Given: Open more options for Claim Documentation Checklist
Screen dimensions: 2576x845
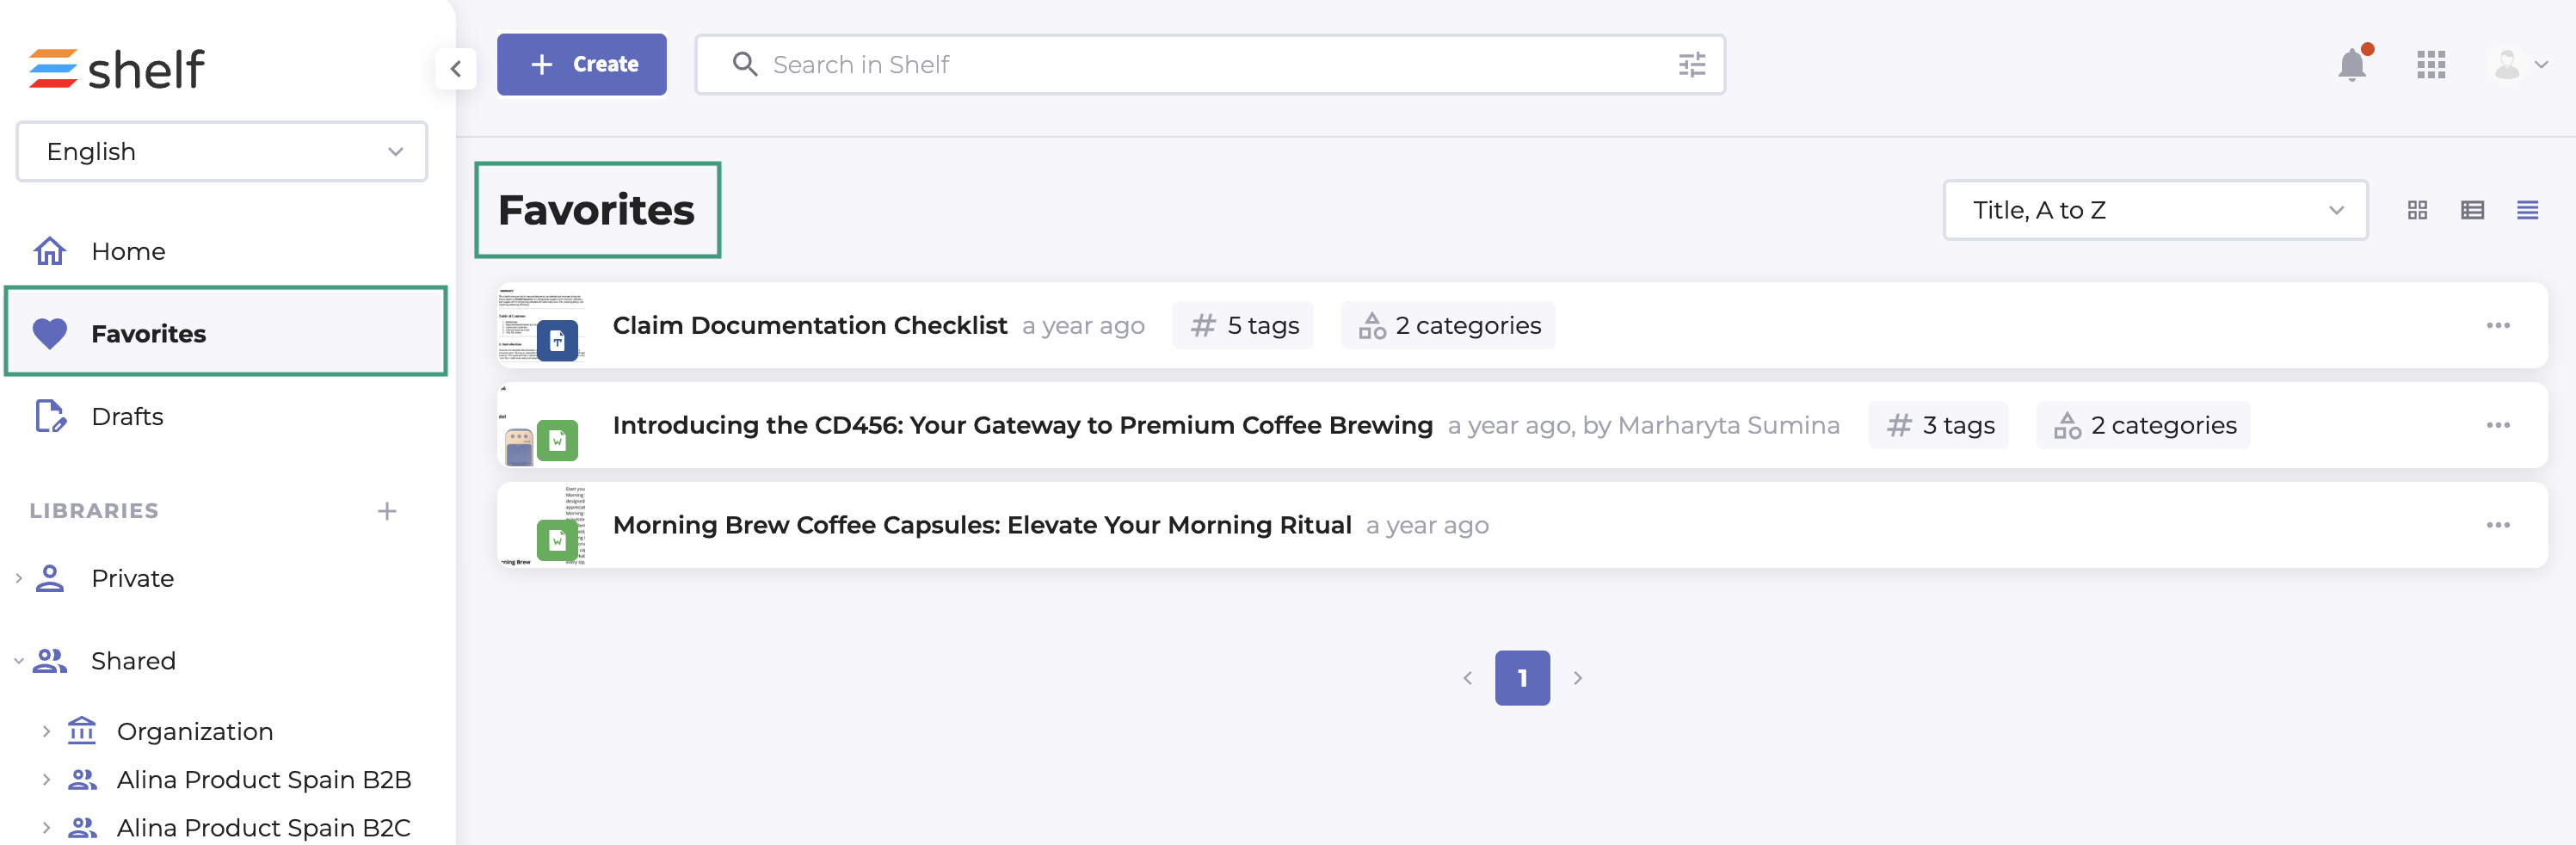Looking at the screenshot, I should pyautogui.click(x=2497, y=326).
